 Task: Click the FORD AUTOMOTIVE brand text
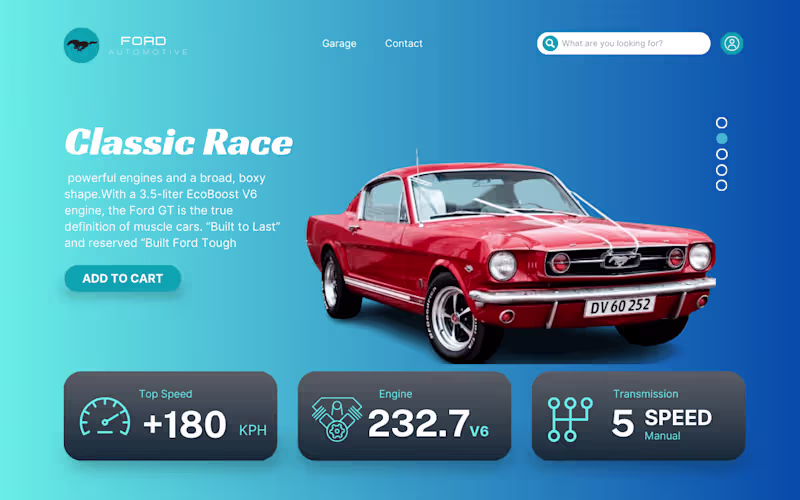coord(148,45)
